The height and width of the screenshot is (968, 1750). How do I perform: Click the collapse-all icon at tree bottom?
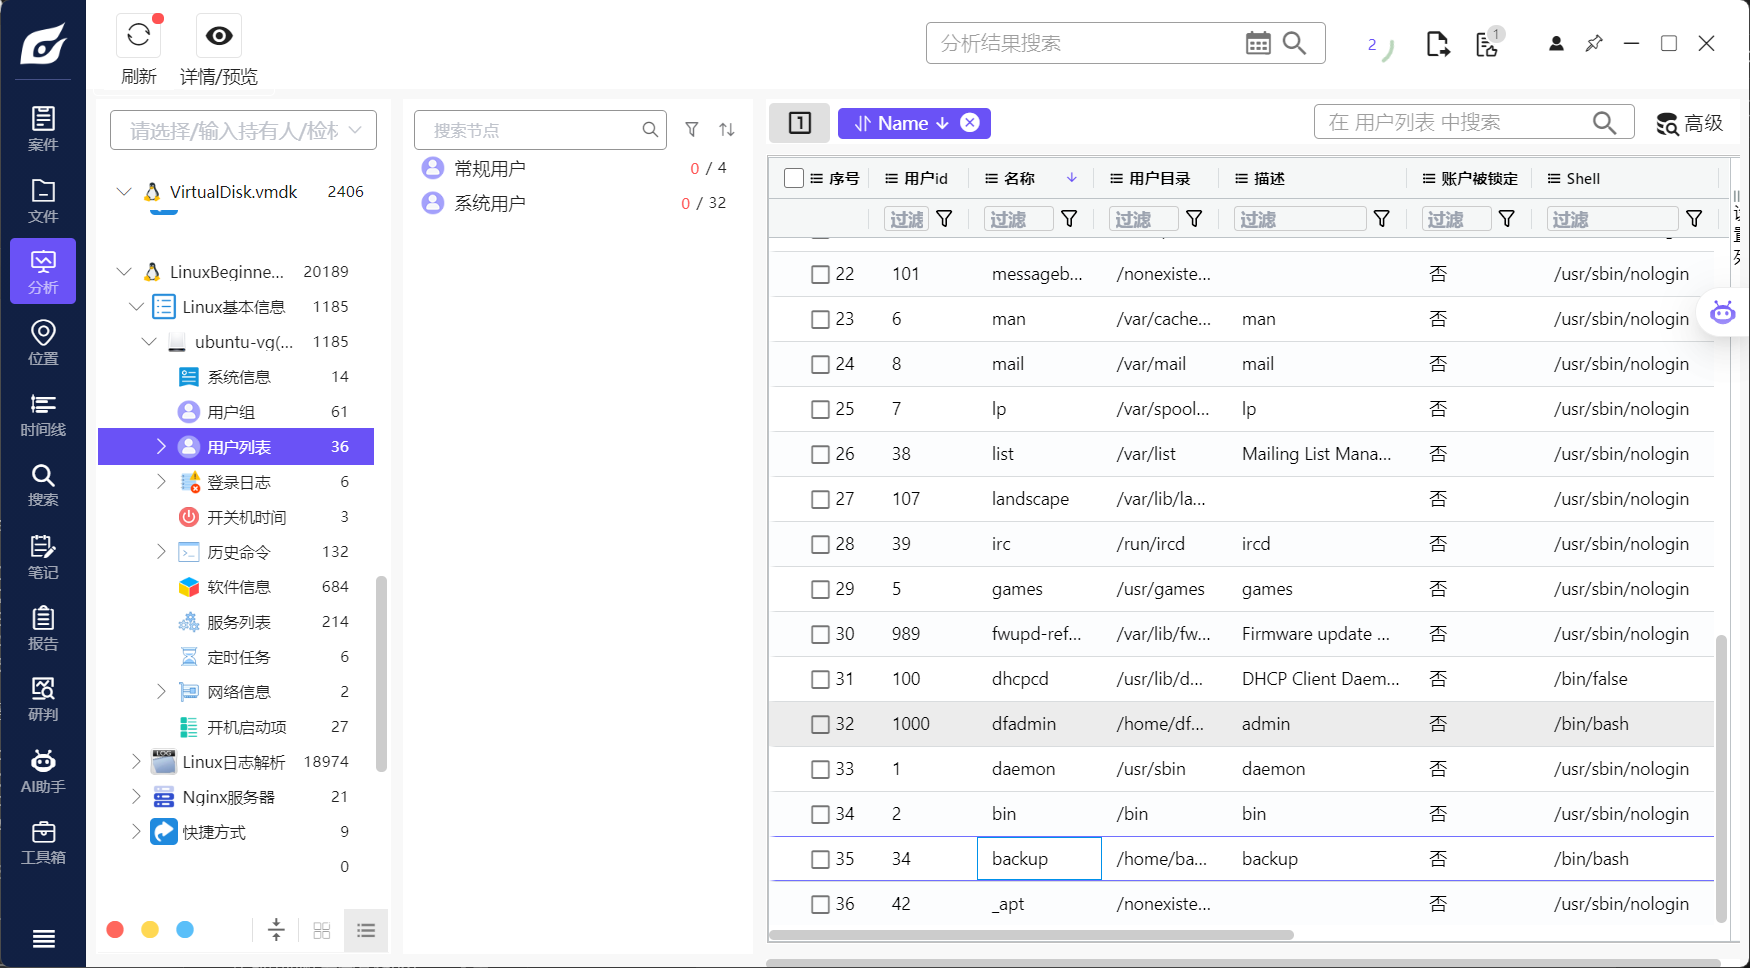(x=276, y=930)
